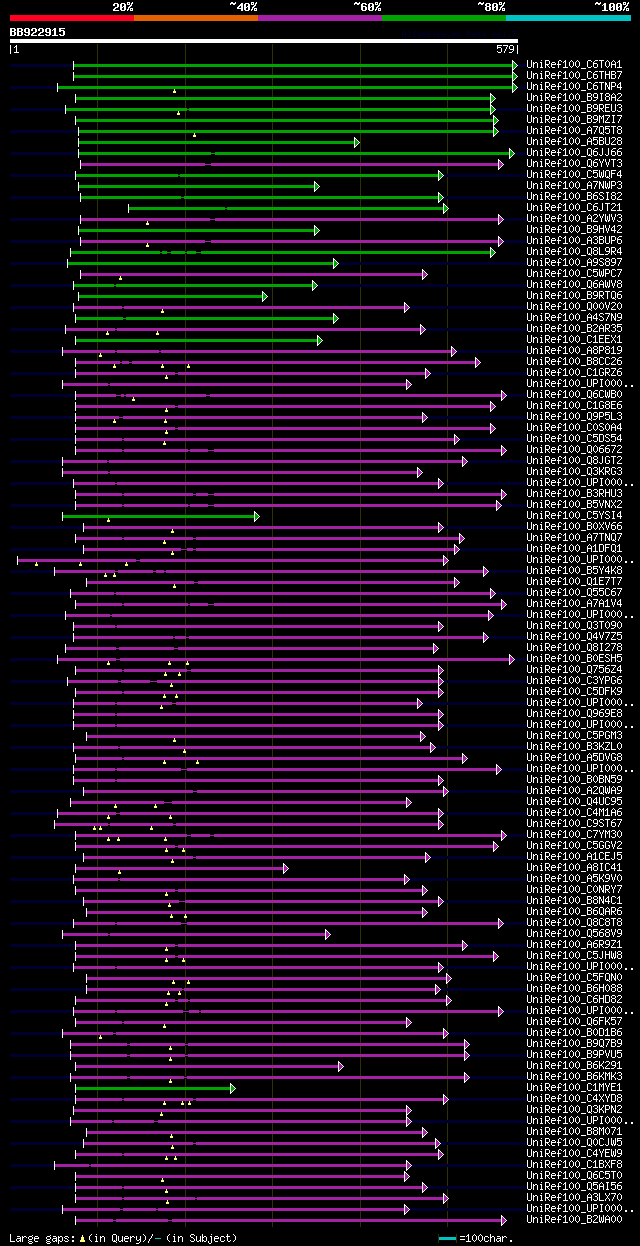
Task: Click the BB922915 query name label
Action: click(x=38, y=32)
